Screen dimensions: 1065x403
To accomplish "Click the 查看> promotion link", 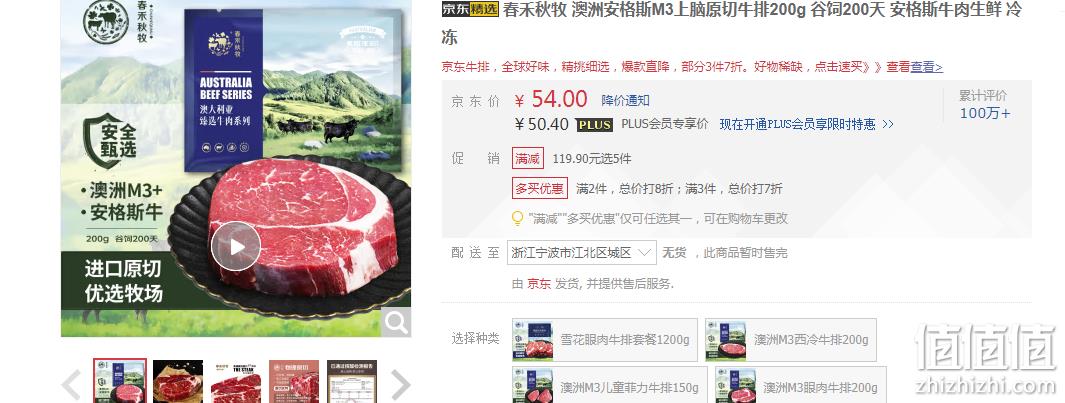I will pyautogui.click(x=926, y=67).
